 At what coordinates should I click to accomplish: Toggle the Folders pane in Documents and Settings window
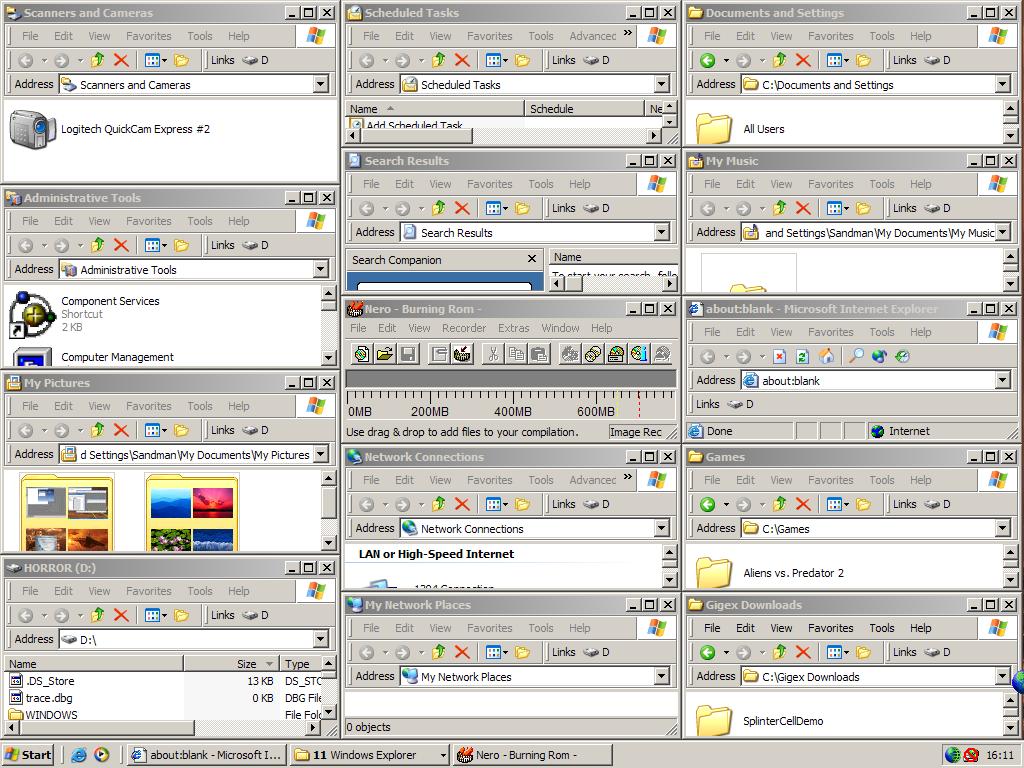coord(863,60)
